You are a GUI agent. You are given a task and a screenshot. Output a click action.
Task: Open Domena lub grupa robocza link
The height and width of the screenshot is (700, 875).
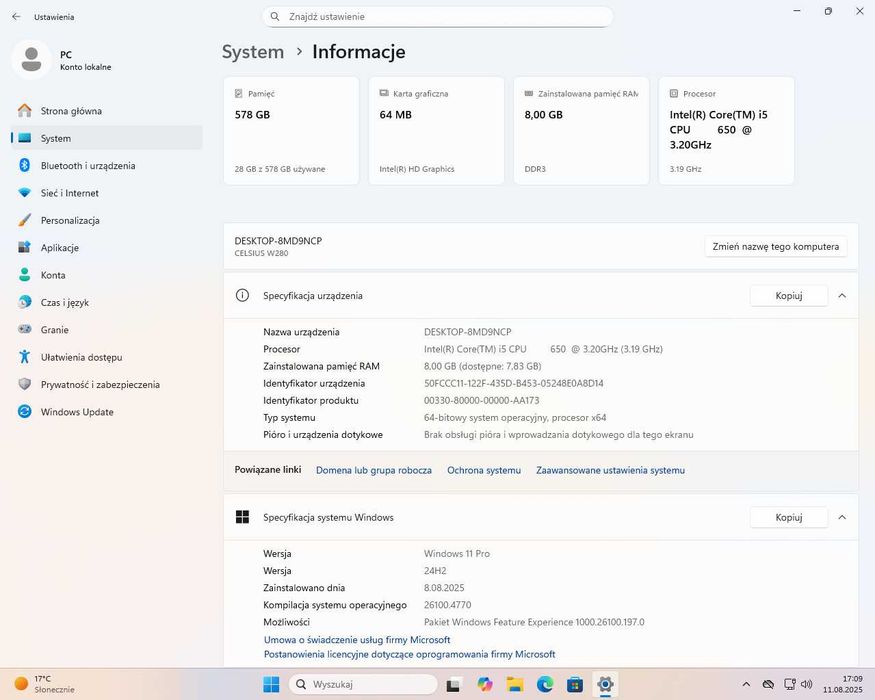click(x=374, y=470)
